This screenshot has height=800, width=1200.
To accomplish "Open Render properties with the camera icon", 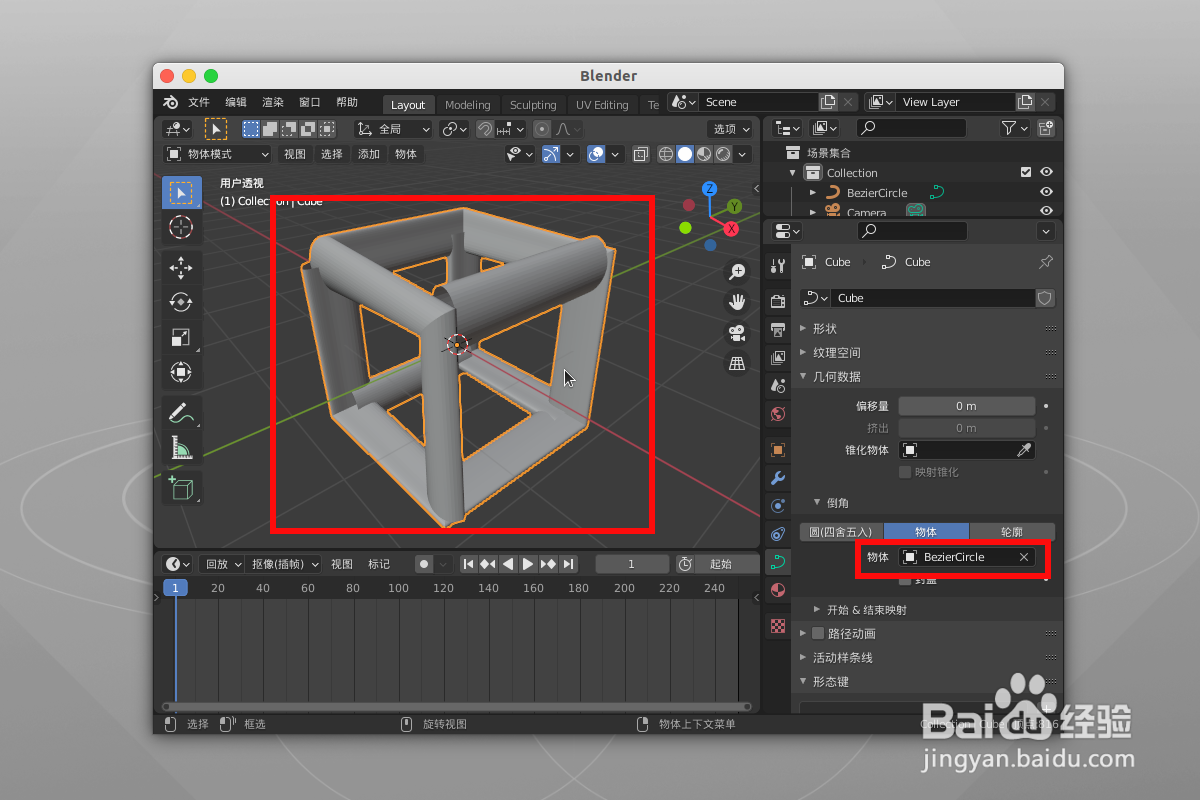I will pos(777,300).
